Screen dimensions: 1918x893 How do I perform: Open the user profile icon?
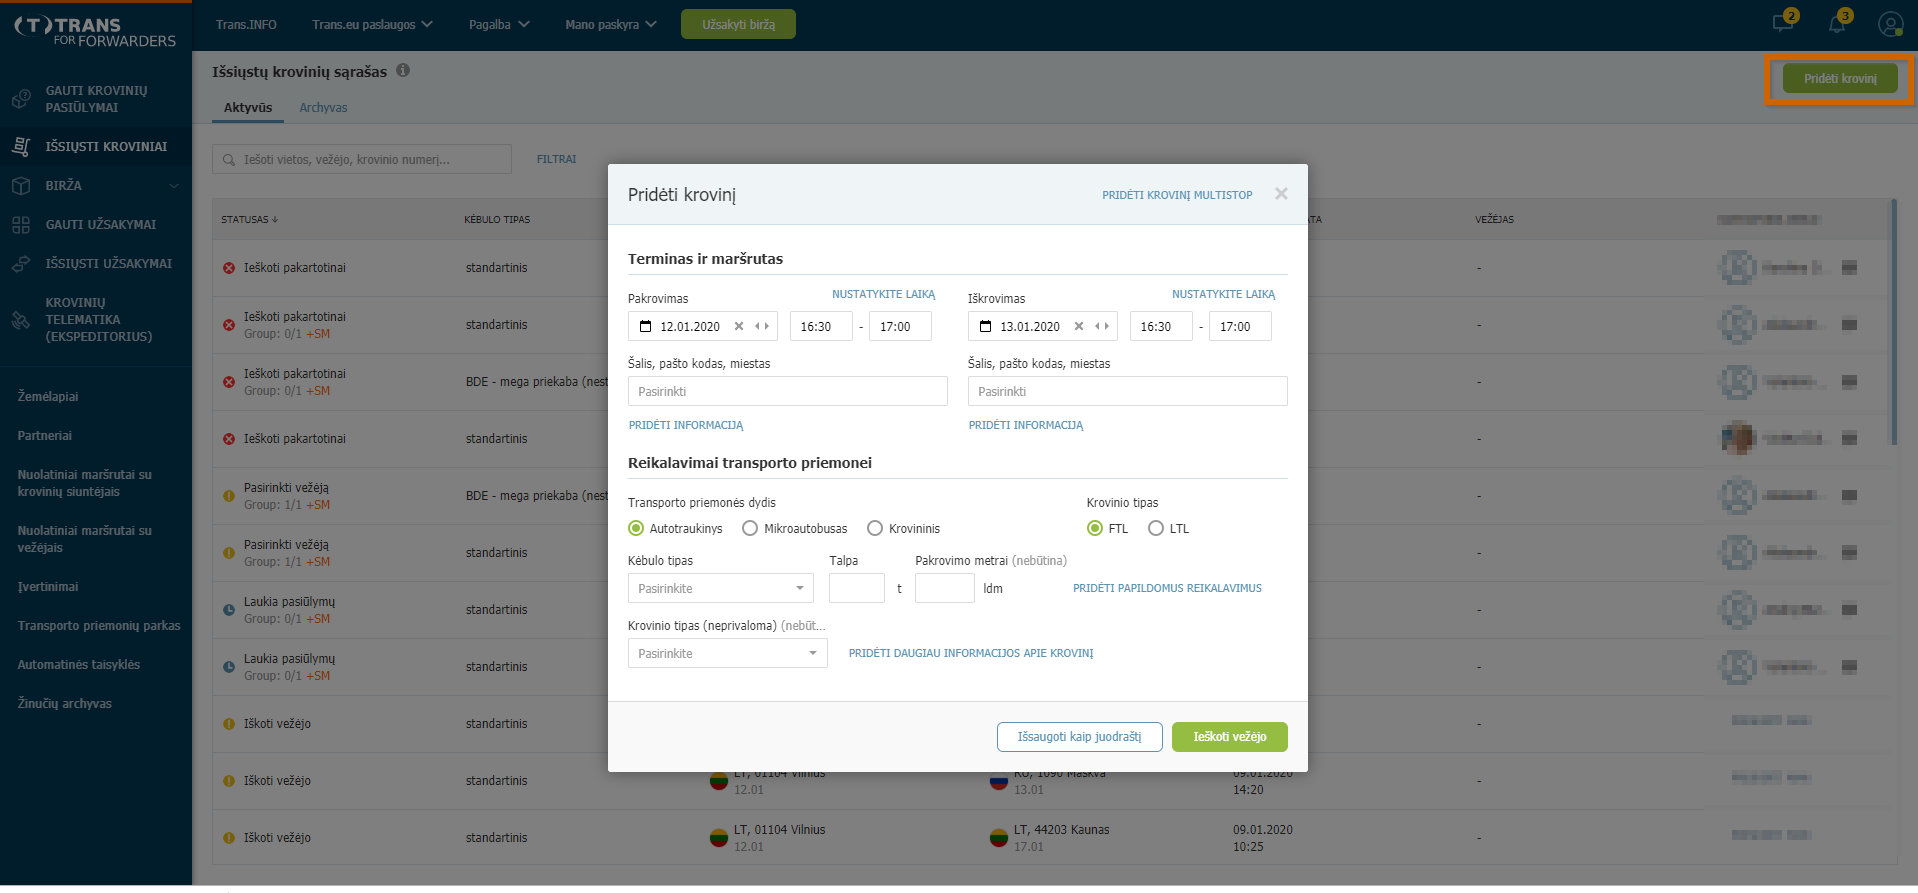pyautogui.click(x=1890, y=23)
